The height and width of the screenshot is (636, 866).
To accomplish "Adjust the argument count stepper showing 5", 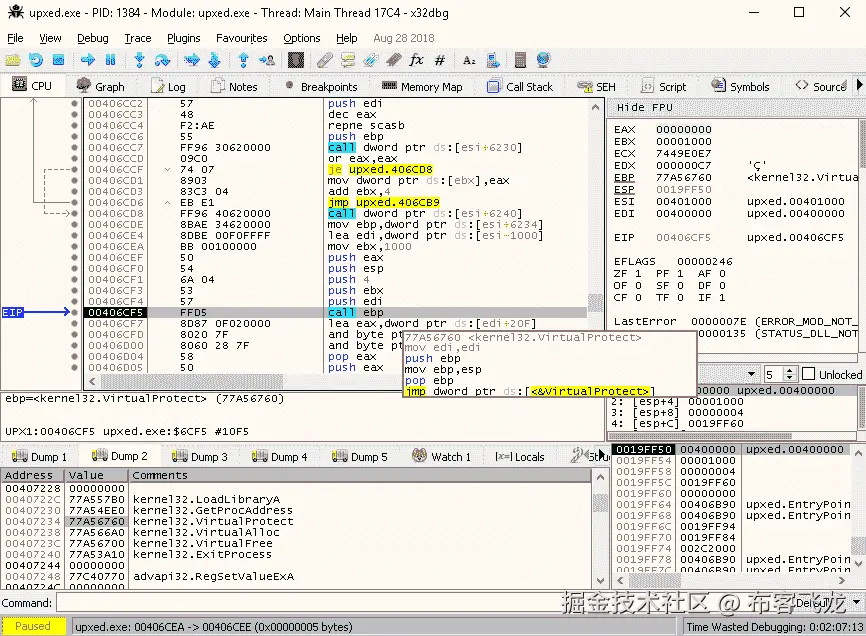I will (790, 374).
